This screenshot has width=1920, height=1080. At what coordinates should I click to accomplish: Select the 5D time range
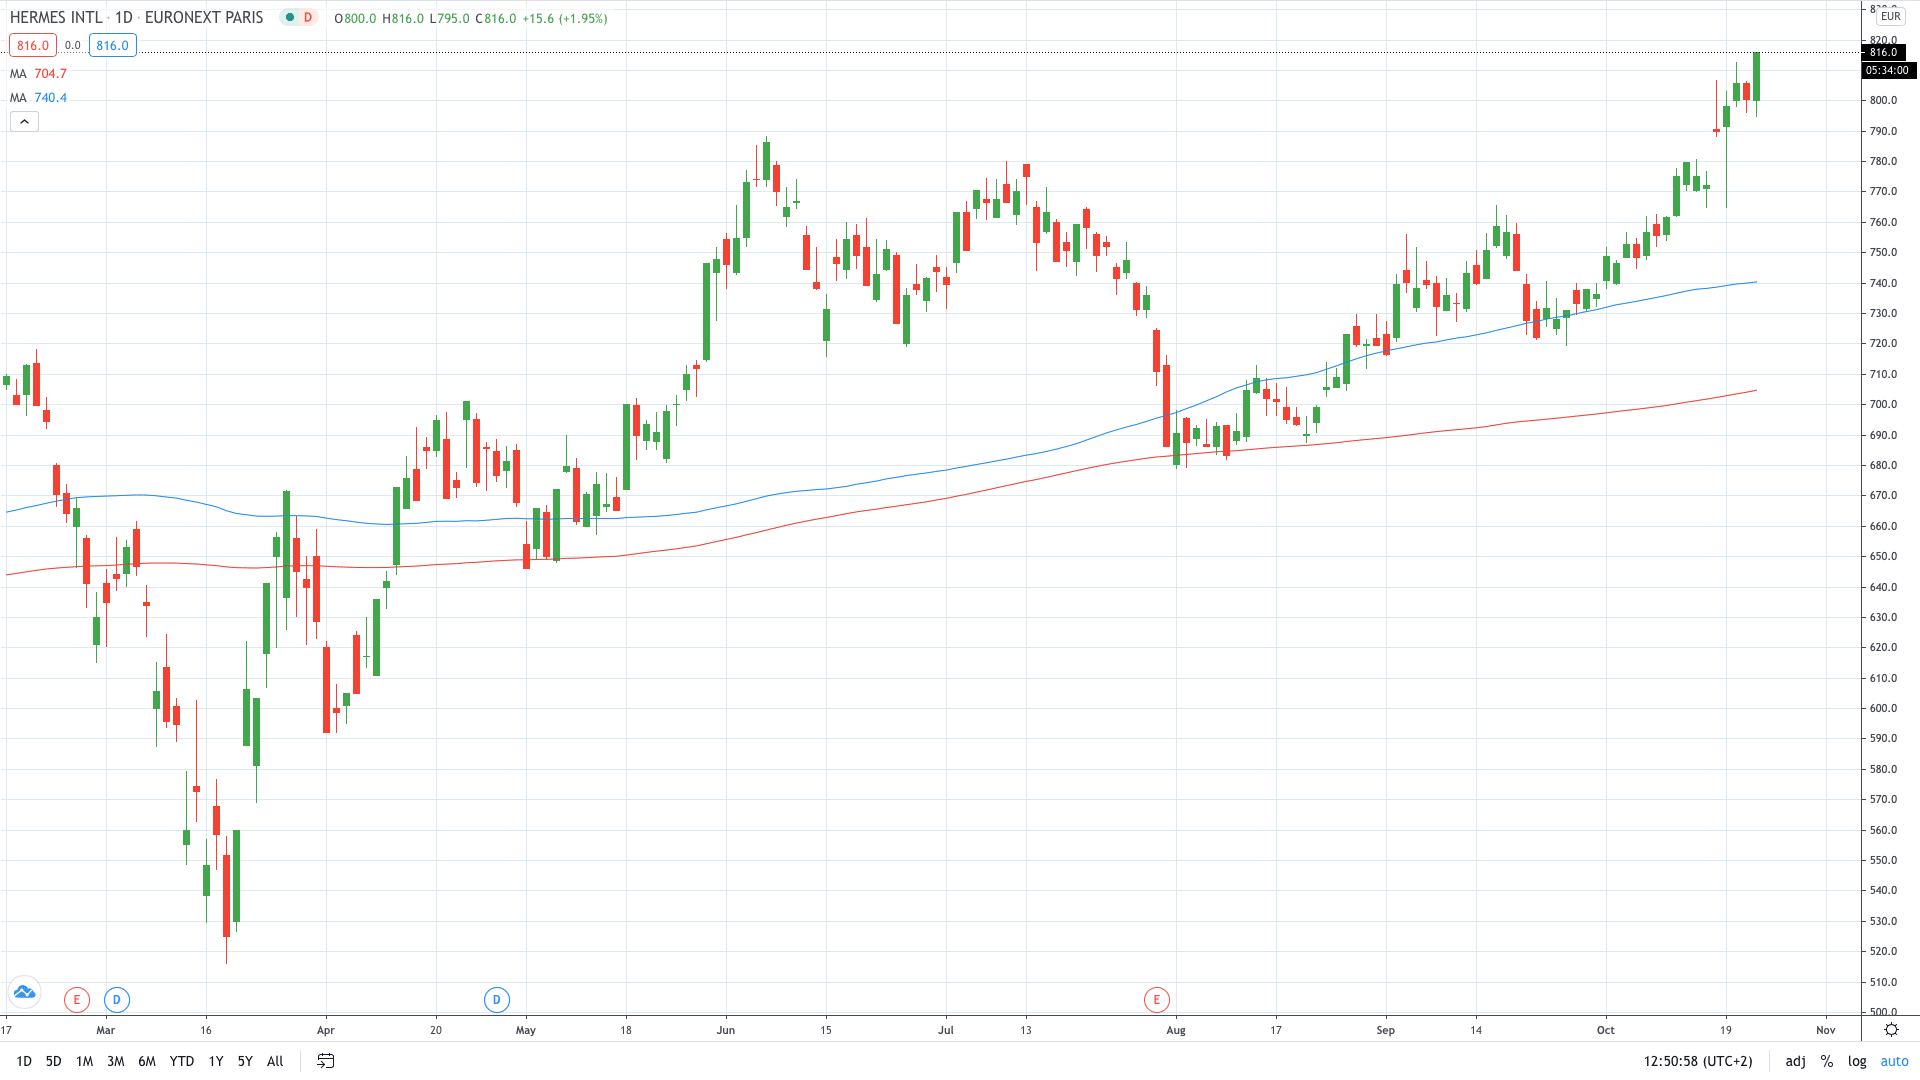click(x=54, y=1061)
